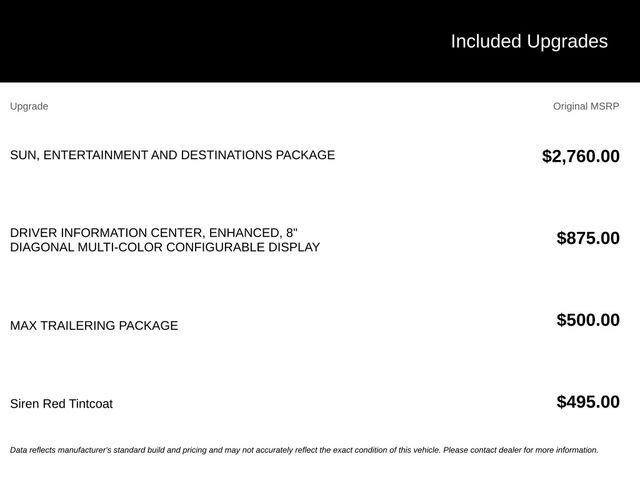Image resolution: width=640 pixels, height=480 pixels.
Task: Click the $2,760.00 price
Action: click(x=581, y=156)
